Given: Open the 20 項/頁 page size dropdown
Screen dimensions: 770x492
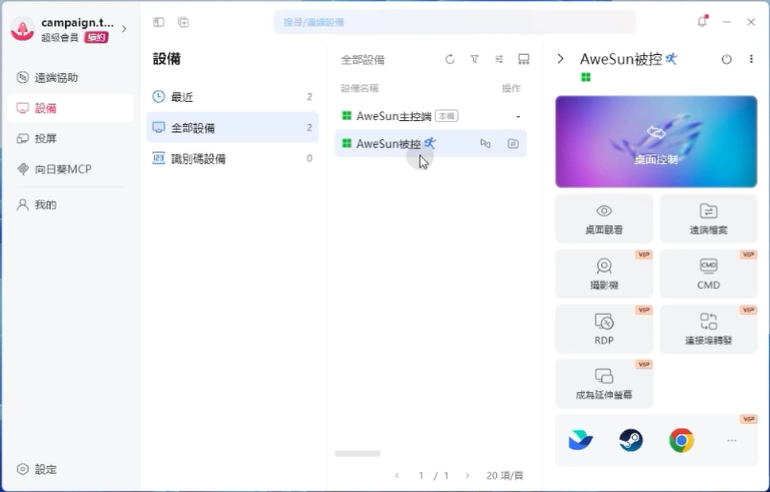Looking at the screenshot, I should point(505,475).
